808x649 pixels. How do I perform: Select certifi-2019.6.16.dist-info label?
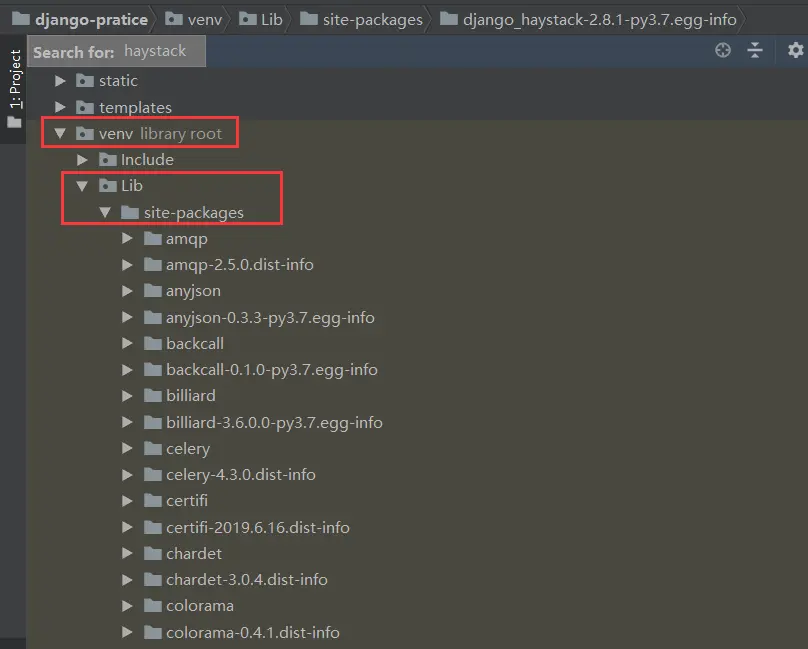(258, 528)
